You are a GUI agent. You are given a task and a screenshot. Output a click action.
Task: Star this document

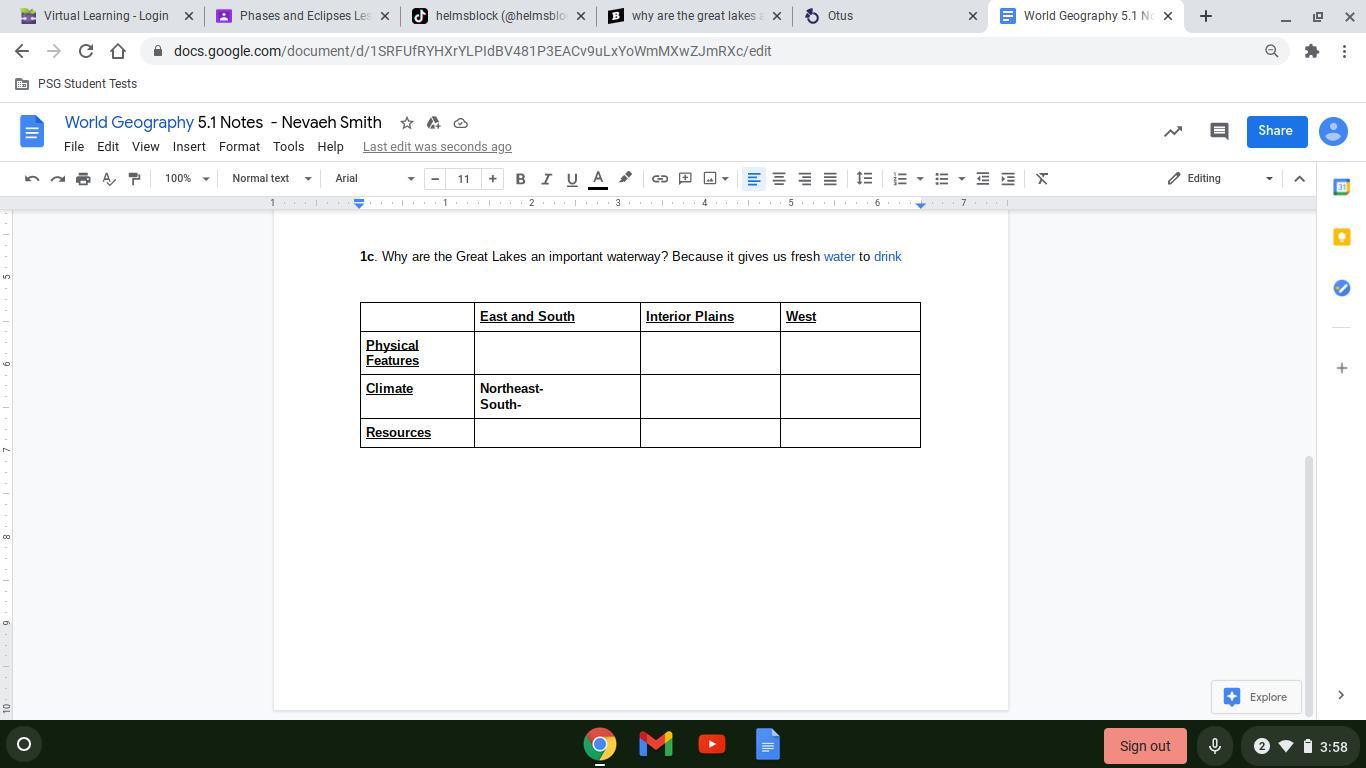coord(407,123)
